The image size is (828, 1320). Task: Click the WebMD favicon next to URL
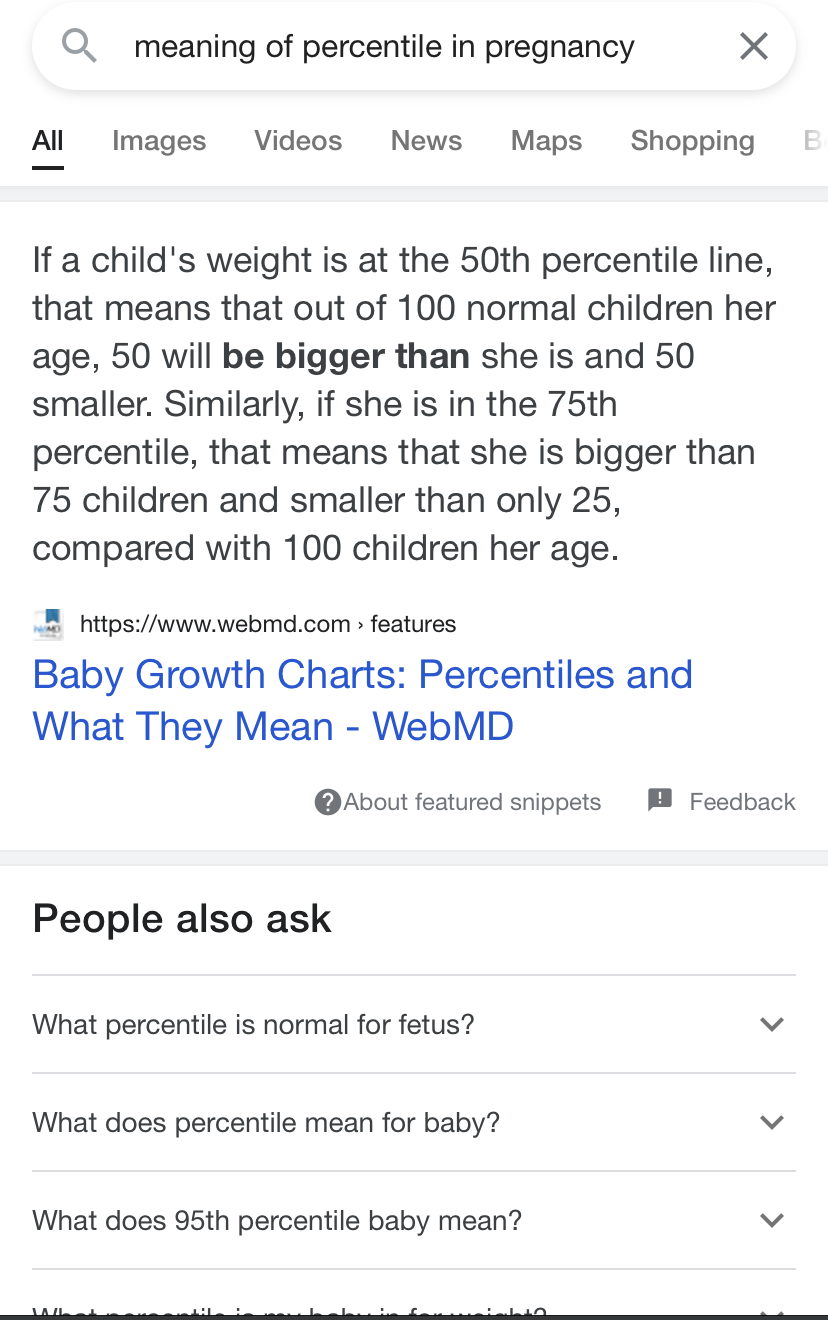coord(48,624)
